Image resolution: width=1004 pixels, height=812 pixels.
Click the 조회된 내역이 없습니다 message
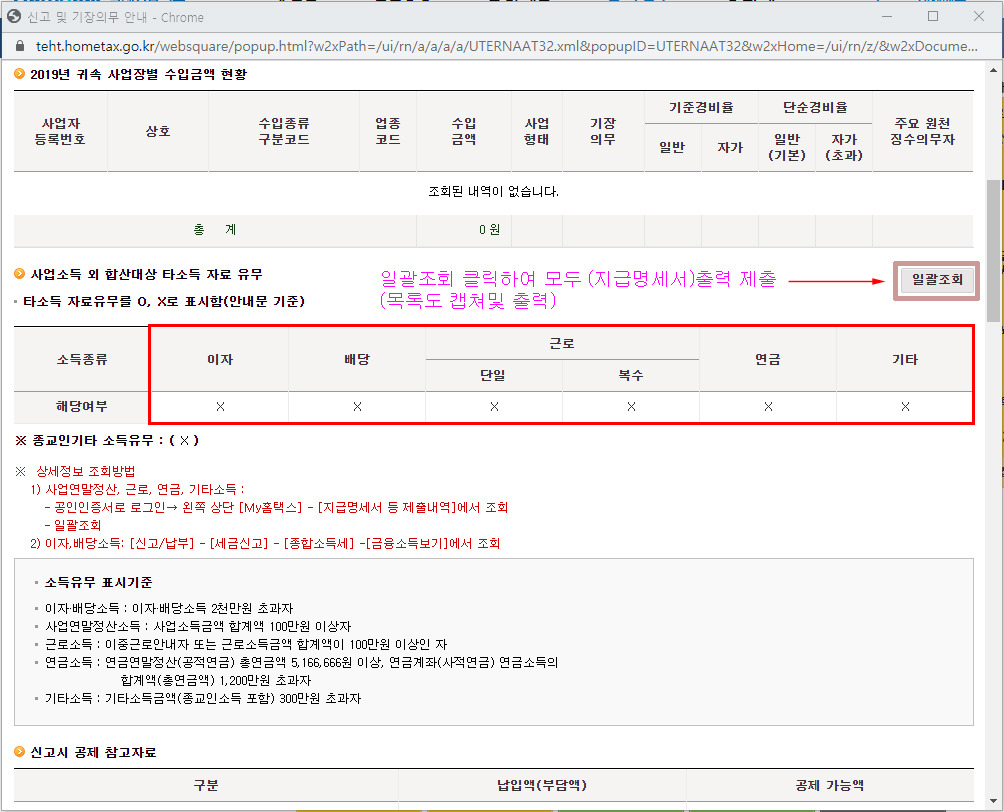pos(493,191)
